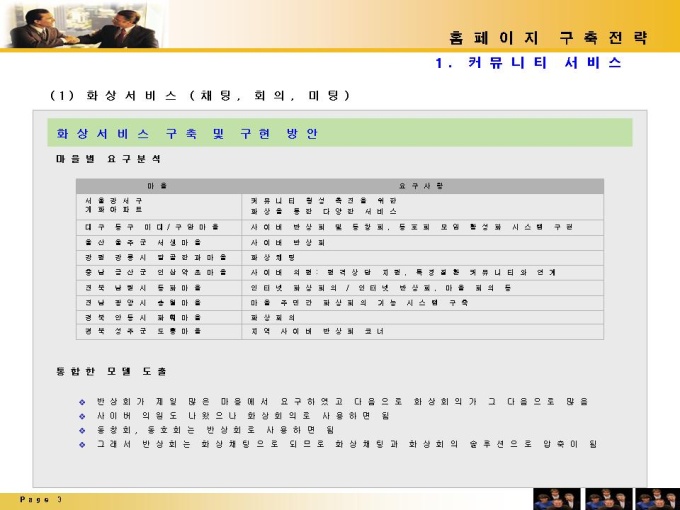Click the '마을' table column header
This screenshot has width=680, height=510.
[x=158, y=186]
